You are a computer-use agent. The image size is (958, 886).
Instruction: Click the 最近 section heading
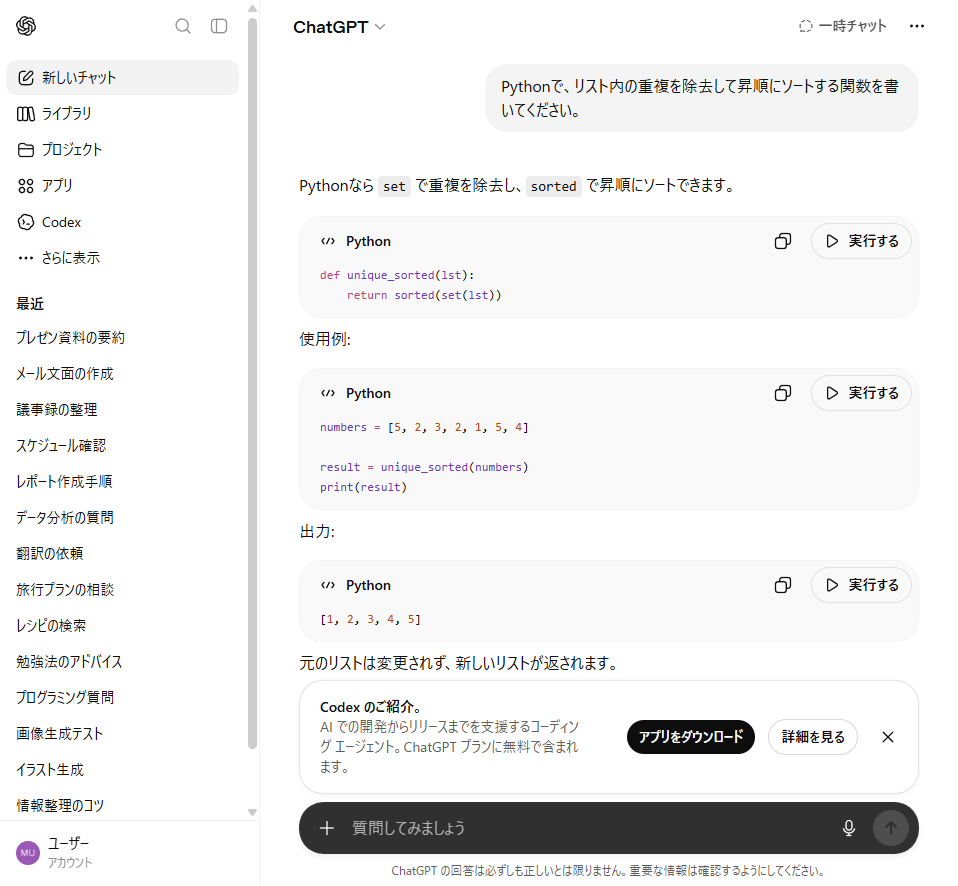click(x=30, y=304)
